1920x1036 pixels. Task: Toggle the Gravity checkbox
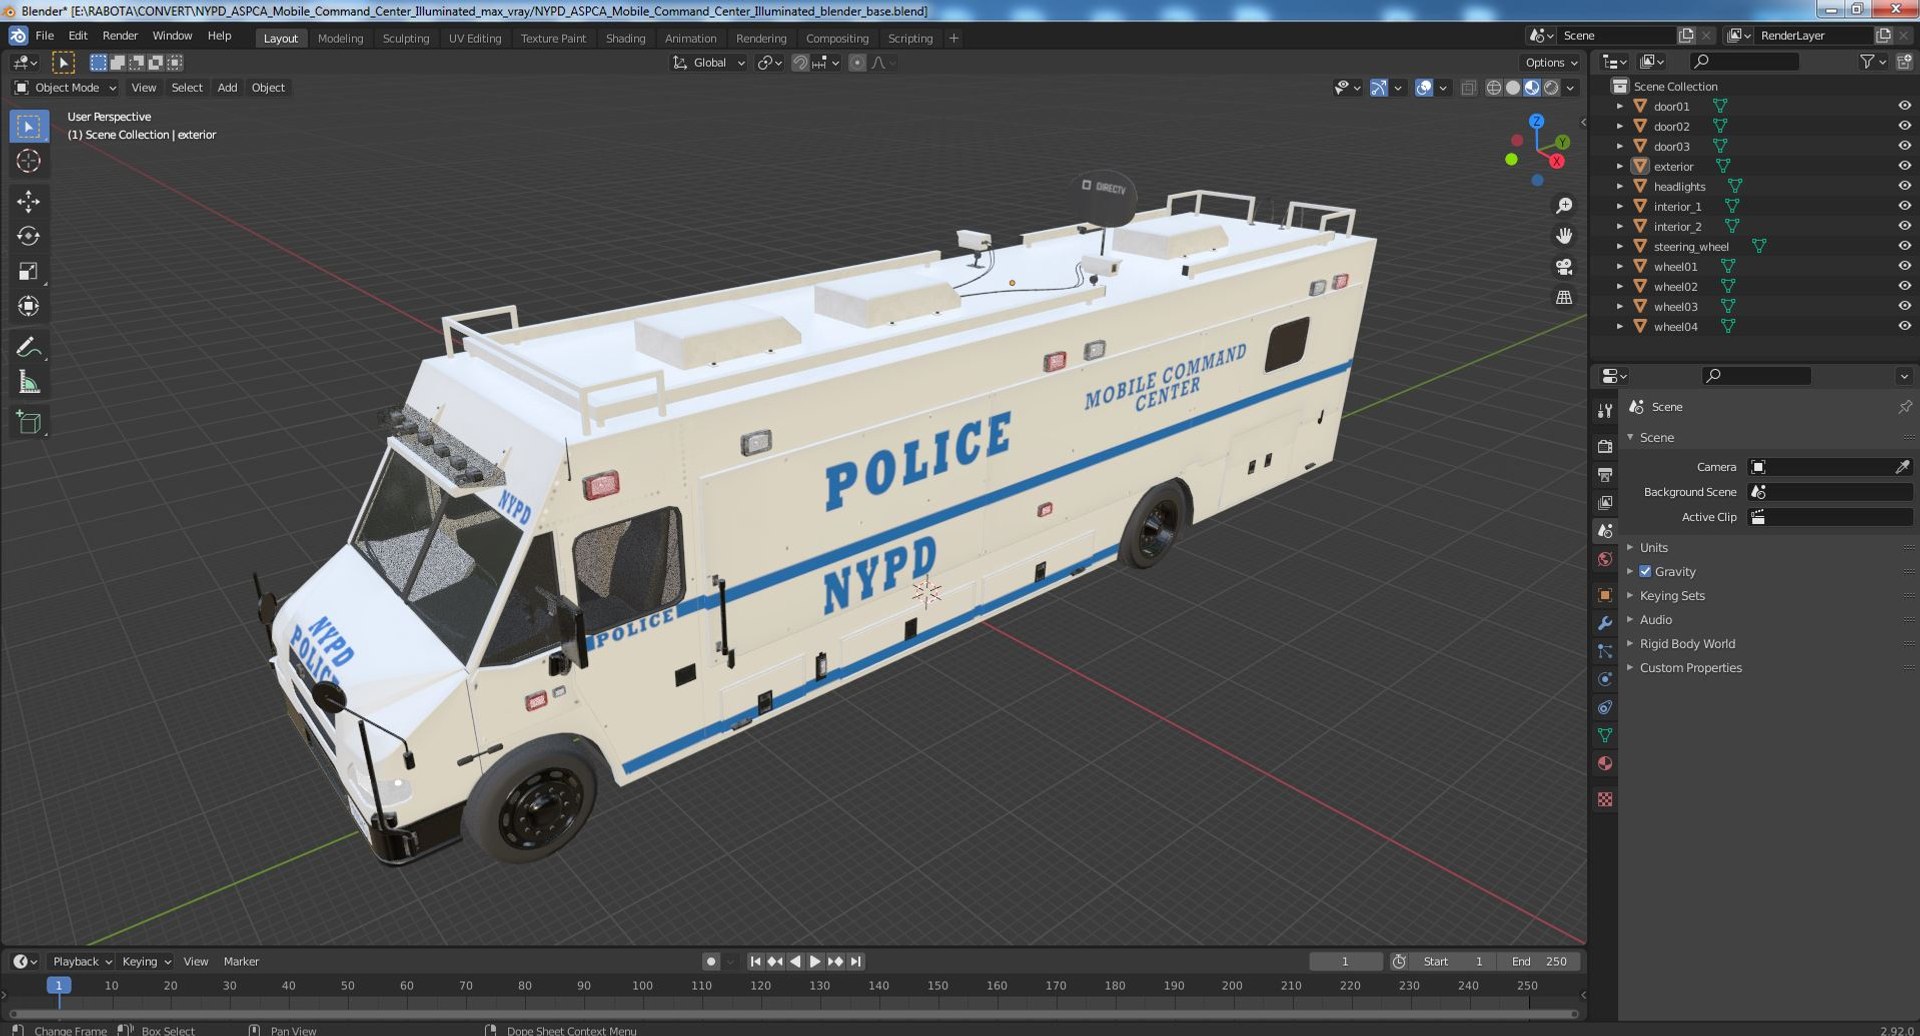[x=1645, y=572]
